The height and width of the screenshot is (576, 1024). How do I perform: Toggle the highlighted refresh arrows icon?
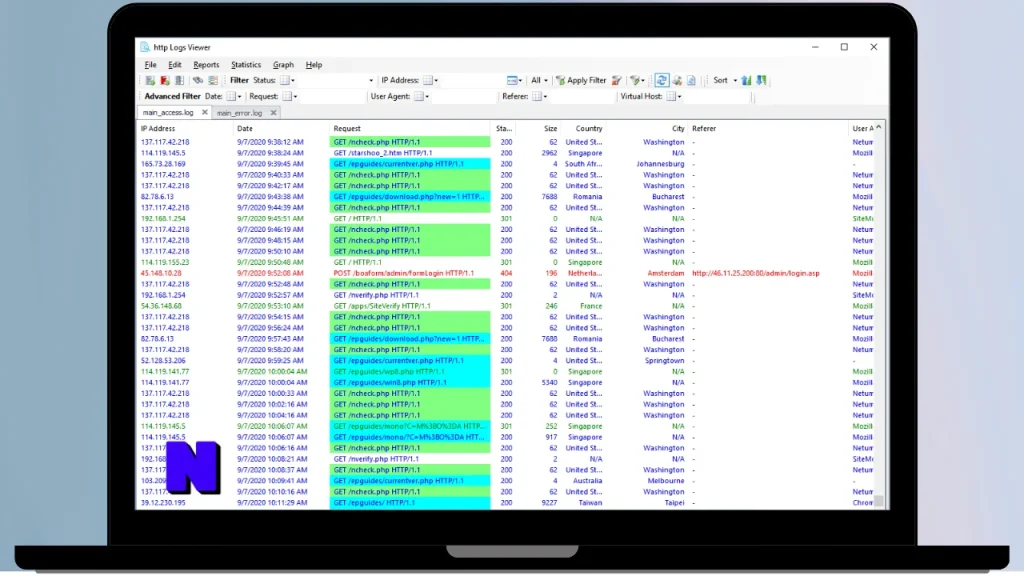[662, 80]
